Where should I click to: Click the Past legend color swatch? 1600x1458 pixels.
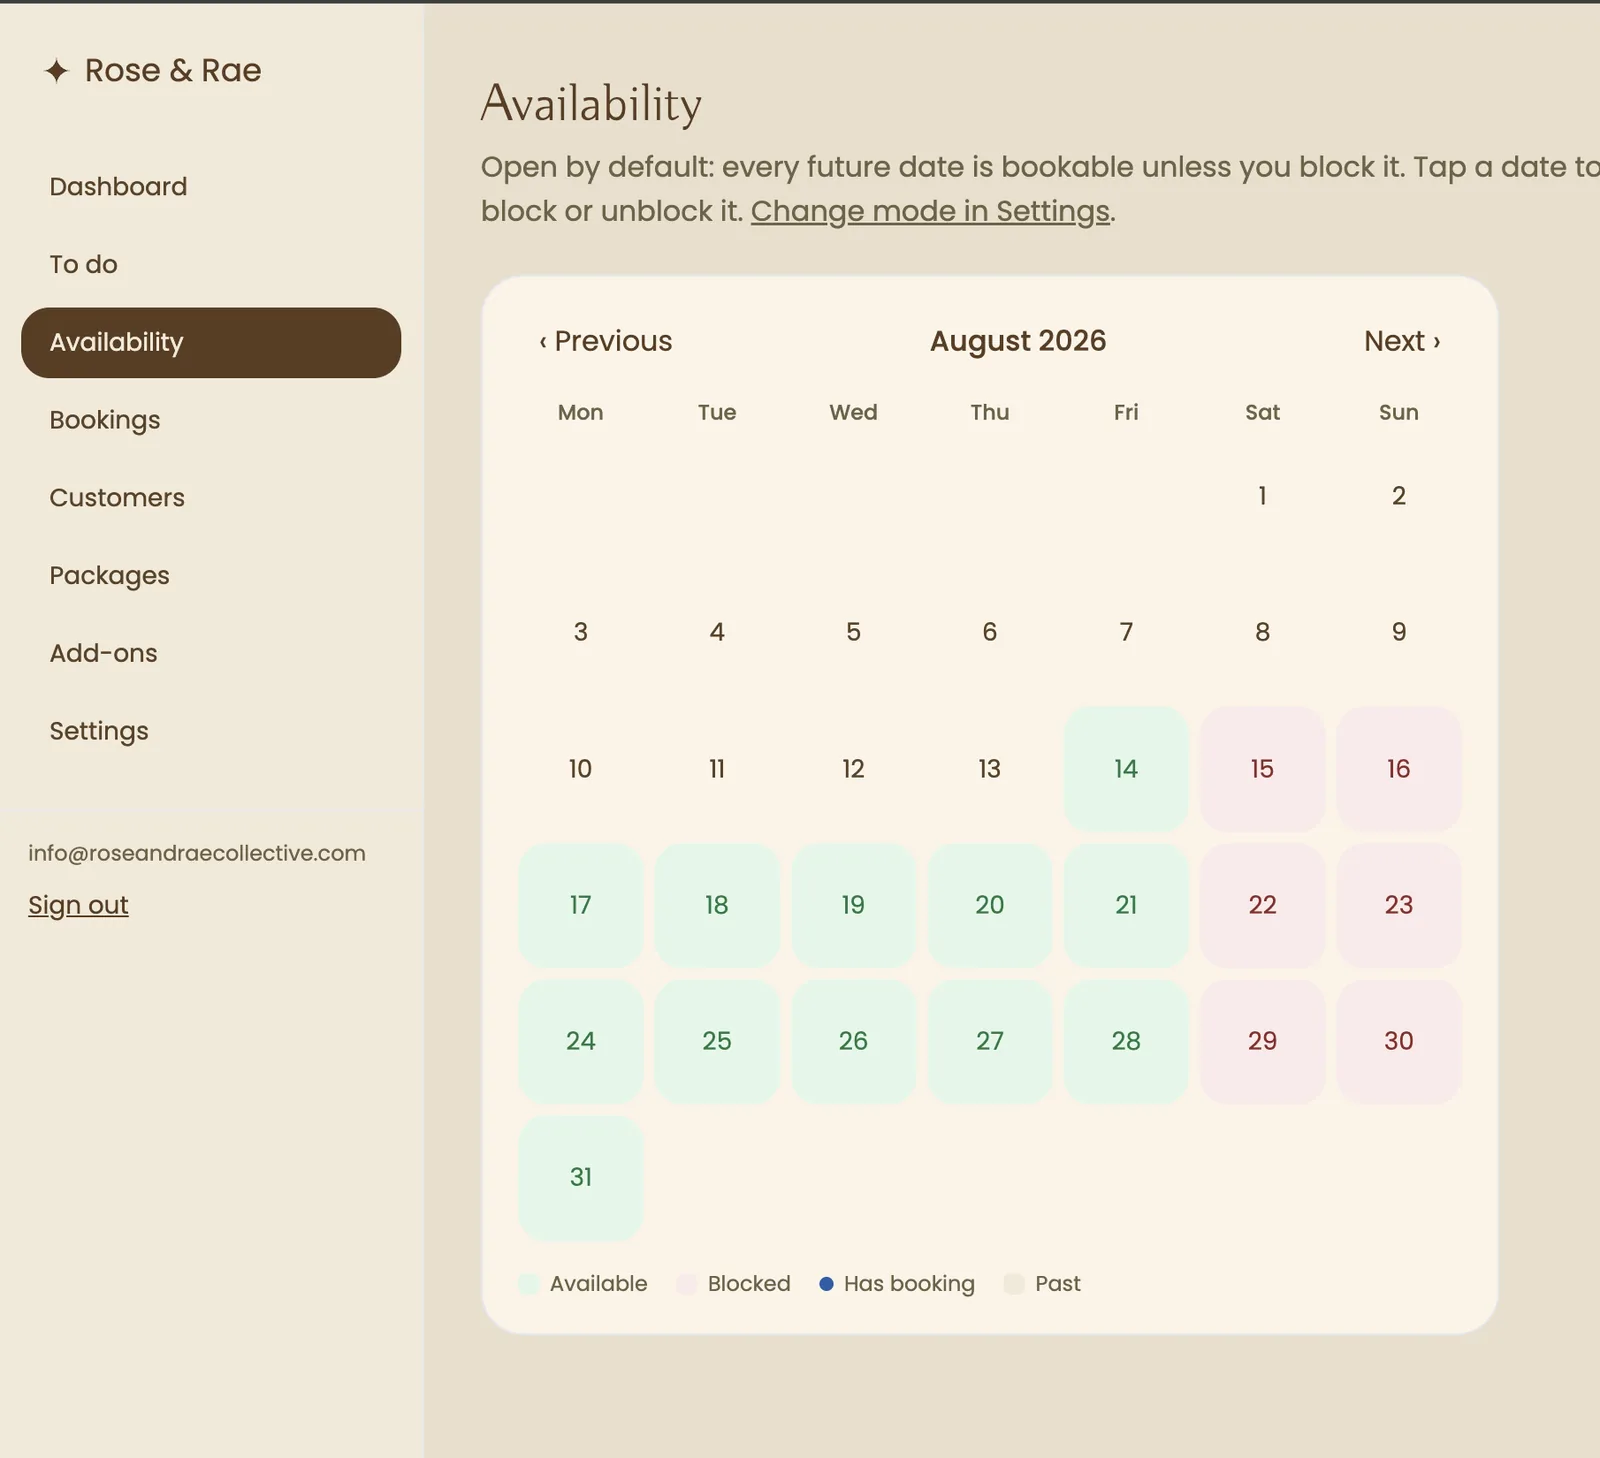[1014, 1284]
